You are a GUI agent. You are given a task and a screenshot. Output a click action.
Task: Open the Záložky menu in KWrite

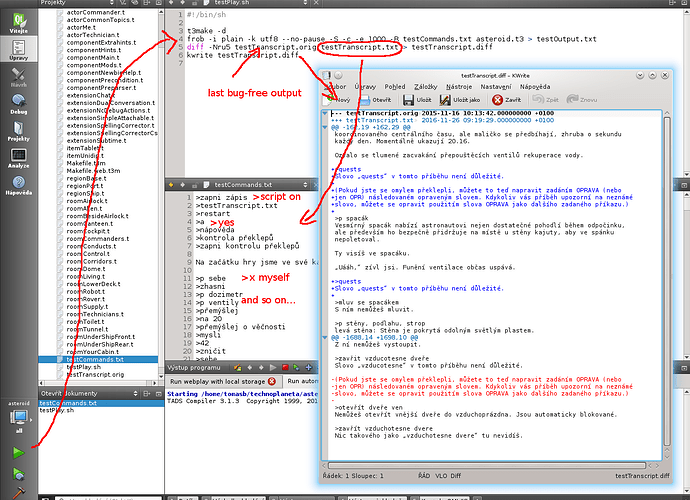tap(426, 87)
